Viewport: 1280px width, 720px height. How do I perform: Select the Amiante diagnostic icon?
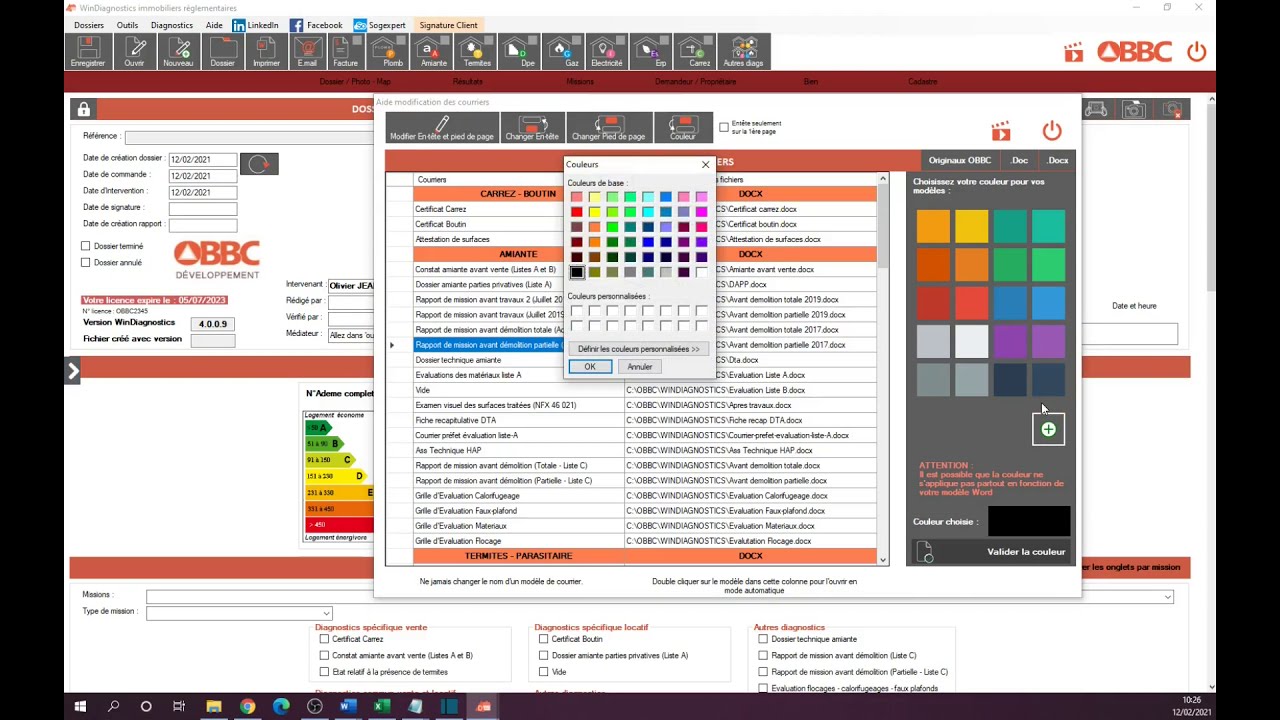(x=434, y=52)
